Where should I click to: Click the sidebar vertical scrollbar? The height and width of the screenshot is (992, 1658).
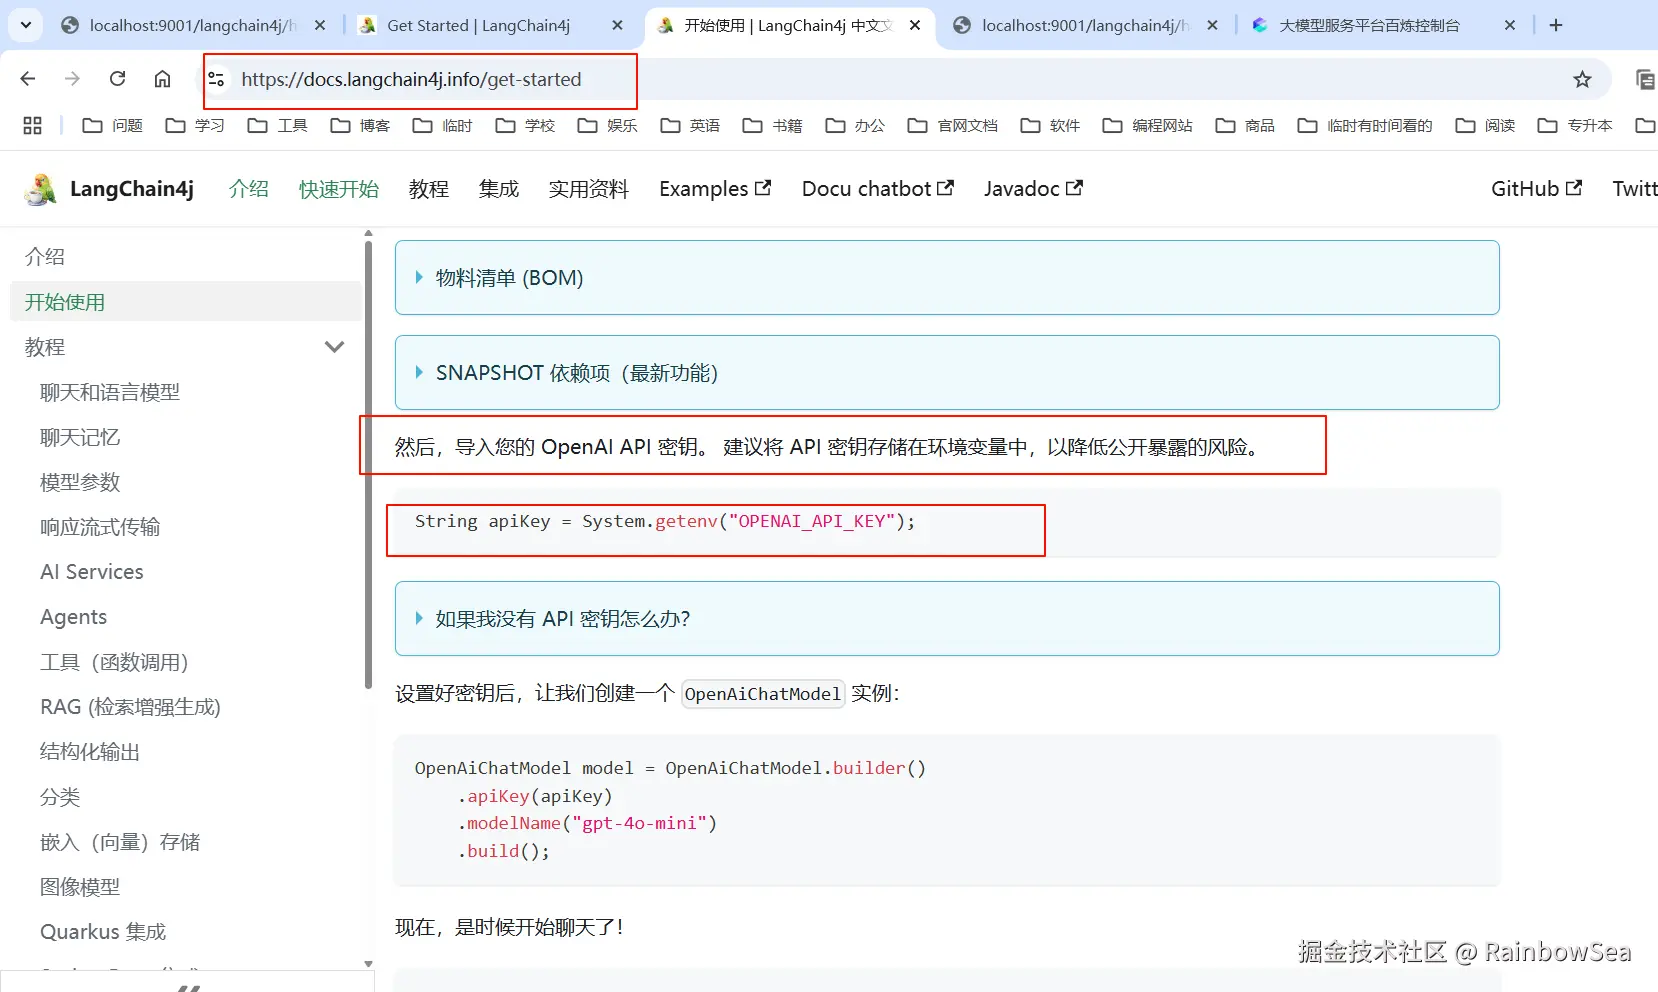(x=368, y=465)
